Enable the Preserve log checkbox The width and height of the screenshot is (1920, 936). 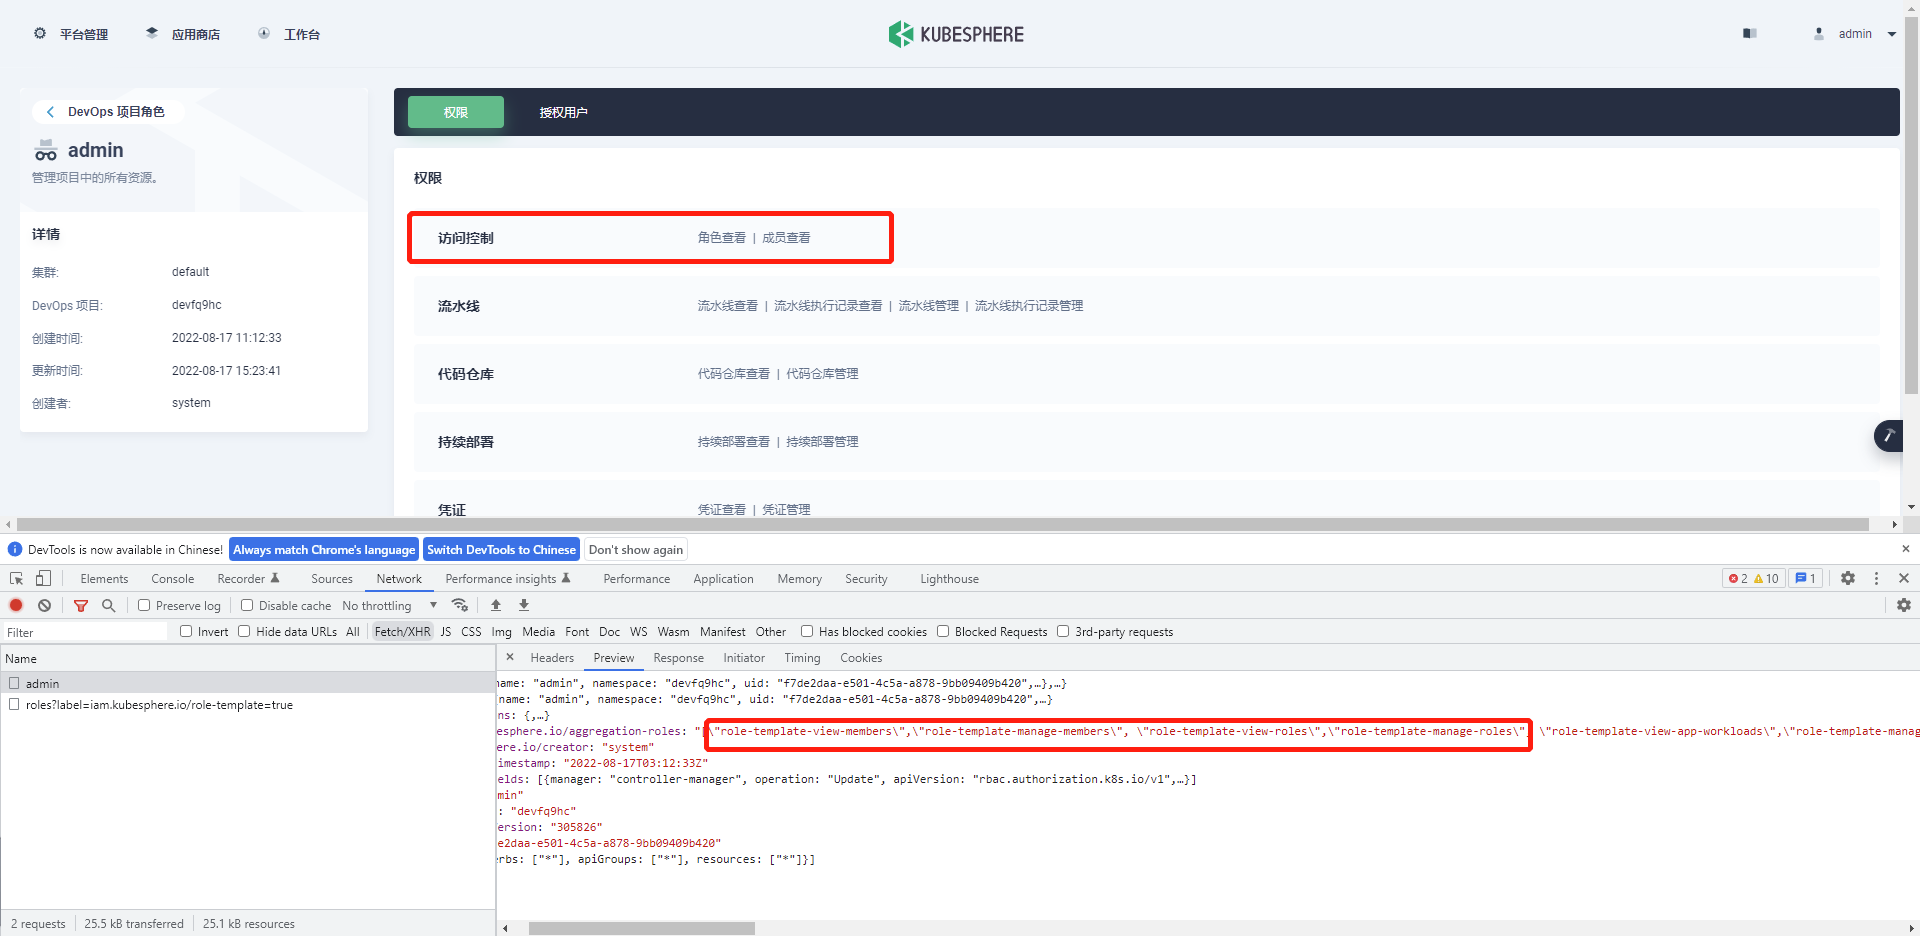coord(146,605)
